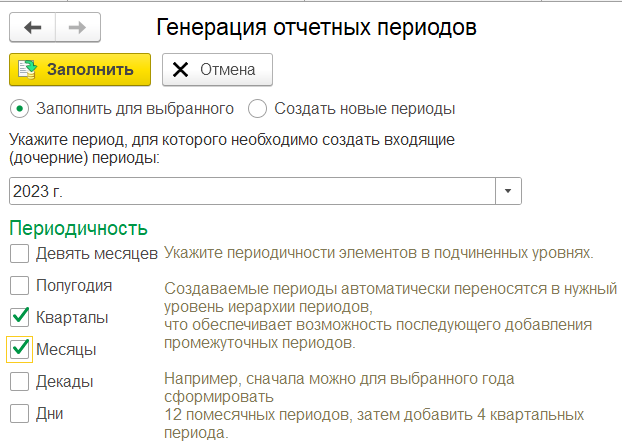Enable the Полугодия checkbox
Viewport: 622px width, 442px height.
click(19, 286)
